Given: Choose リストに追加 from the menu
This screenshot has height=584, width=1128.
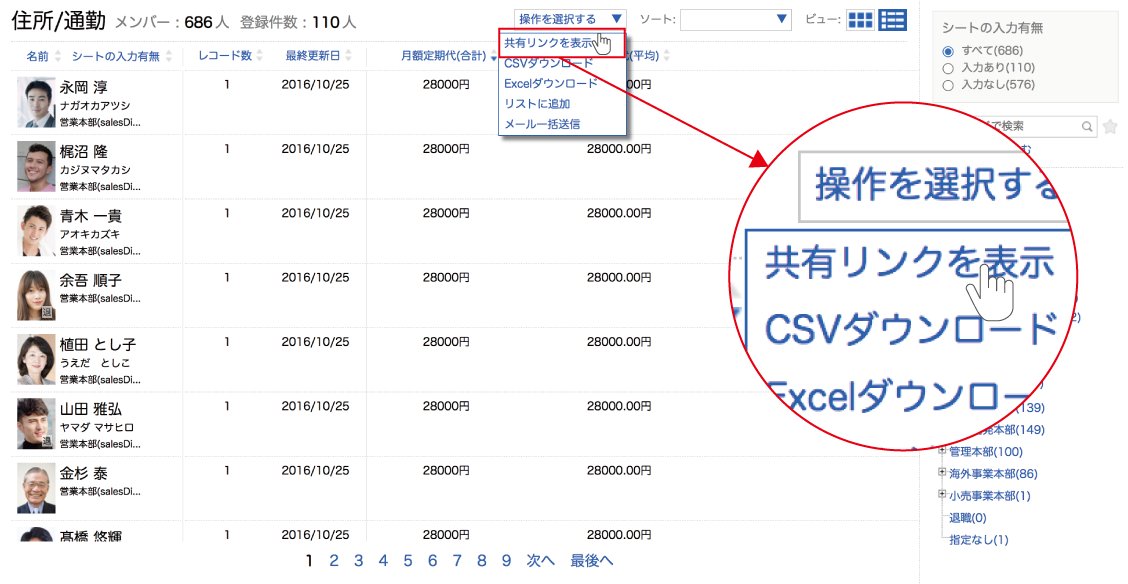Looking at the screenshot, I should pos(537,104).
